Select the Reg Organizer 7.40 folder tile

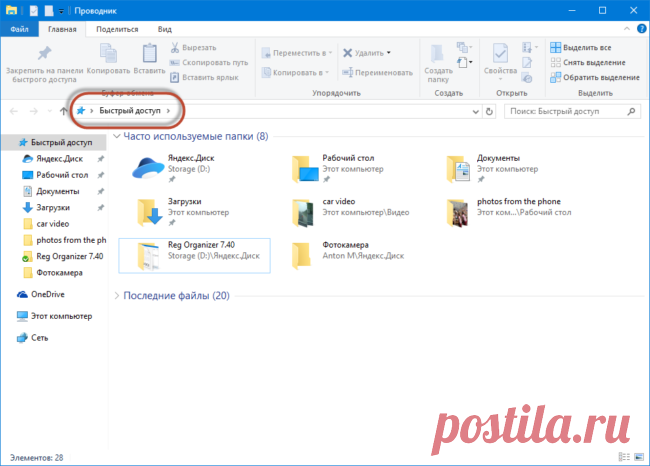coord(194,255)
